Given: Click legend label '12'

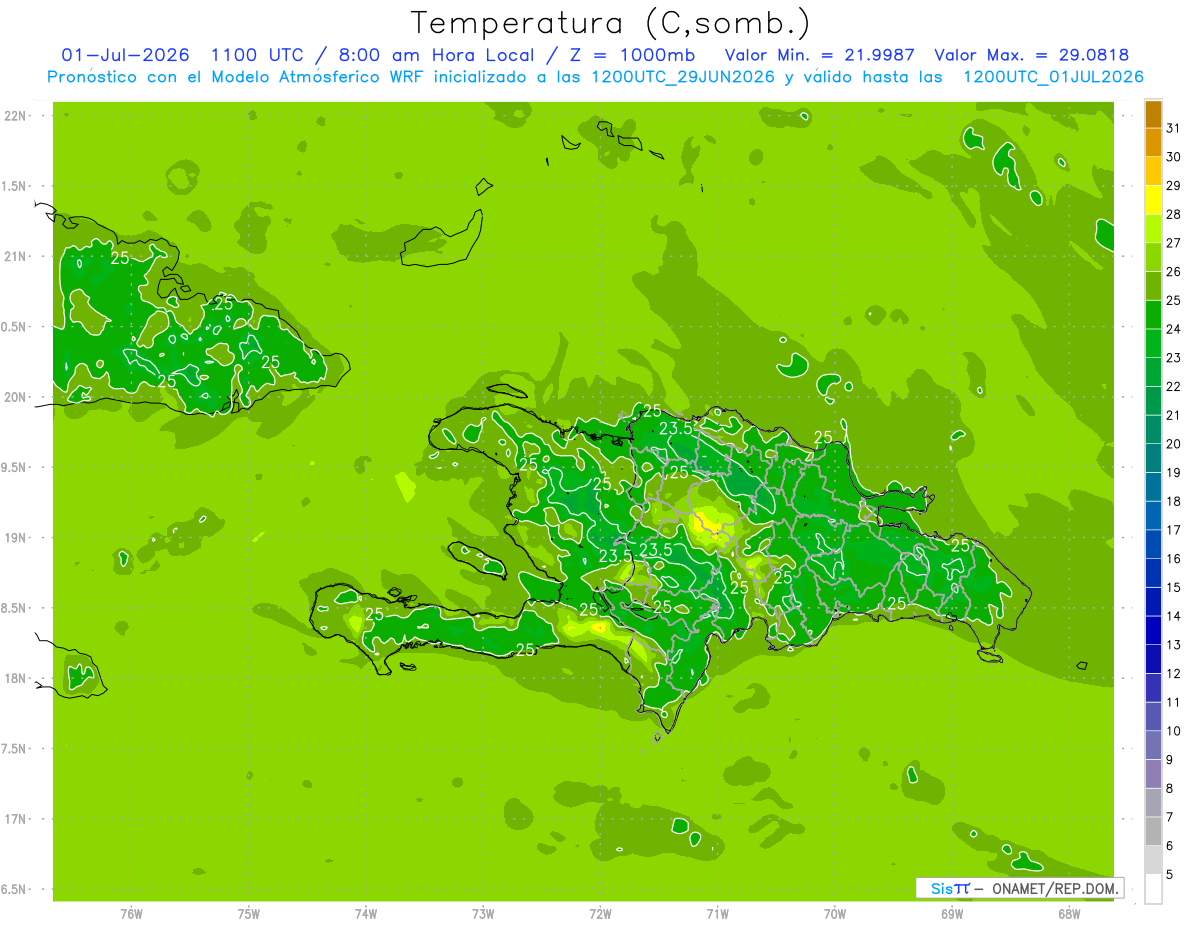Looking at the screenshot, I should pos(1173,674).
